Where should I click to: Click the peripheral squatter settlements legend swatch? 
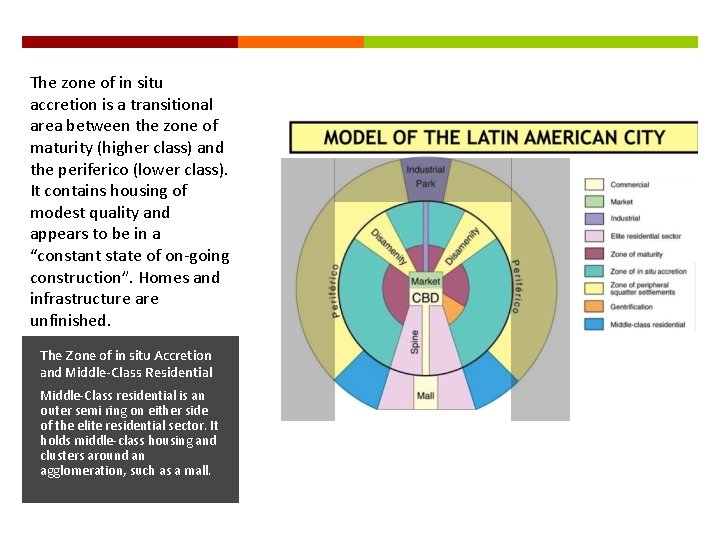[594, 288]
